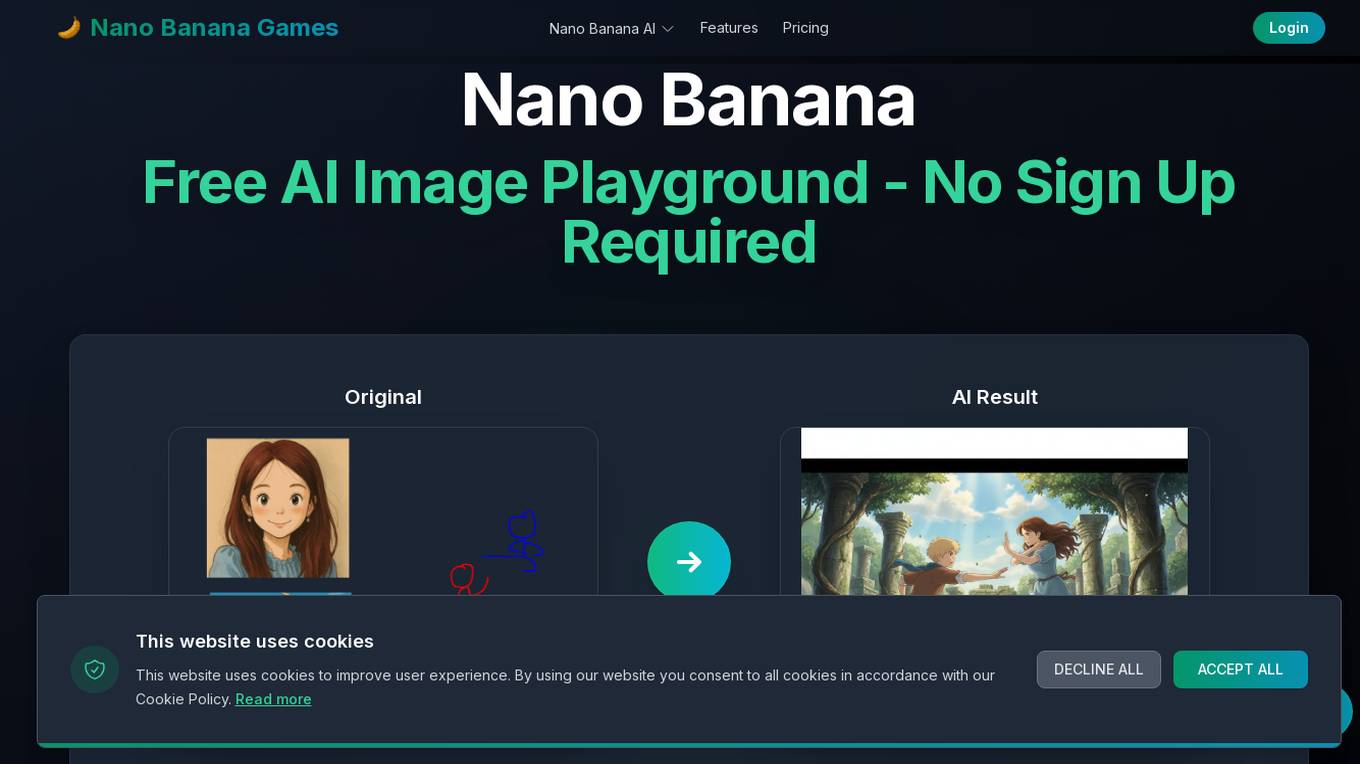Click the 'Nano Banana' main headline

coord(688,100)
